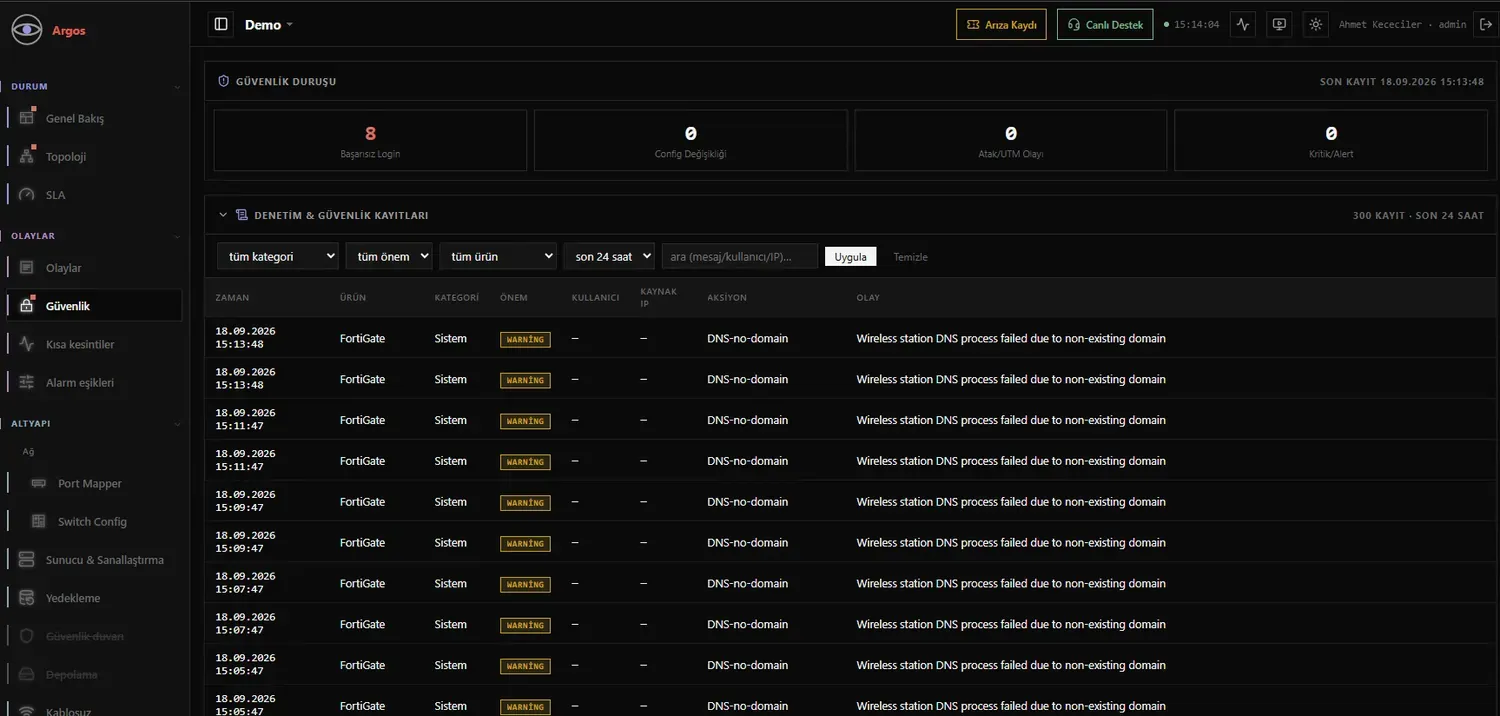Click the Olaylar sidebar icon
The image size is (1500, 716).
tap(27, 268)
